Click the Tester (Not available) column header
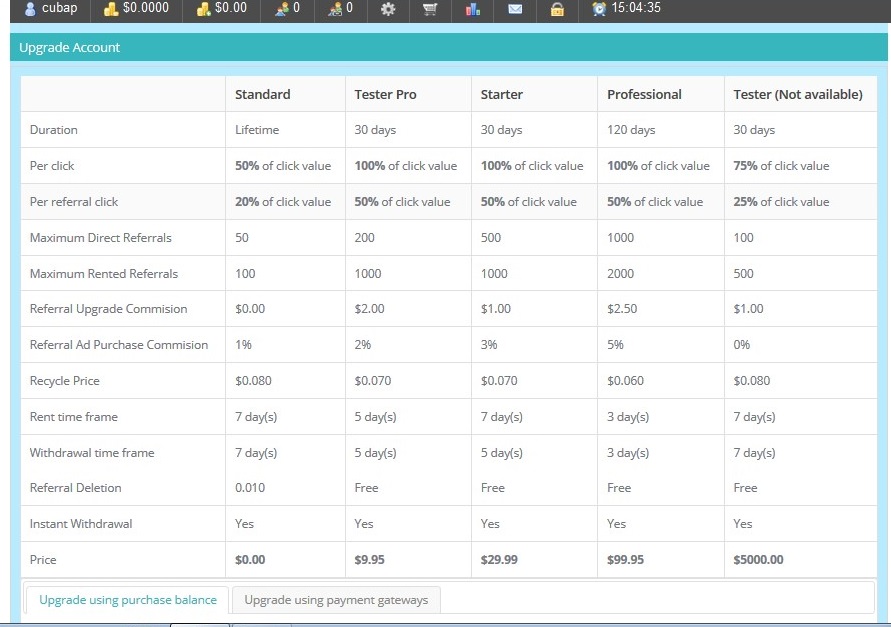Image resolution: width=891 pixels, height=627 pixels. pos(798,94)
